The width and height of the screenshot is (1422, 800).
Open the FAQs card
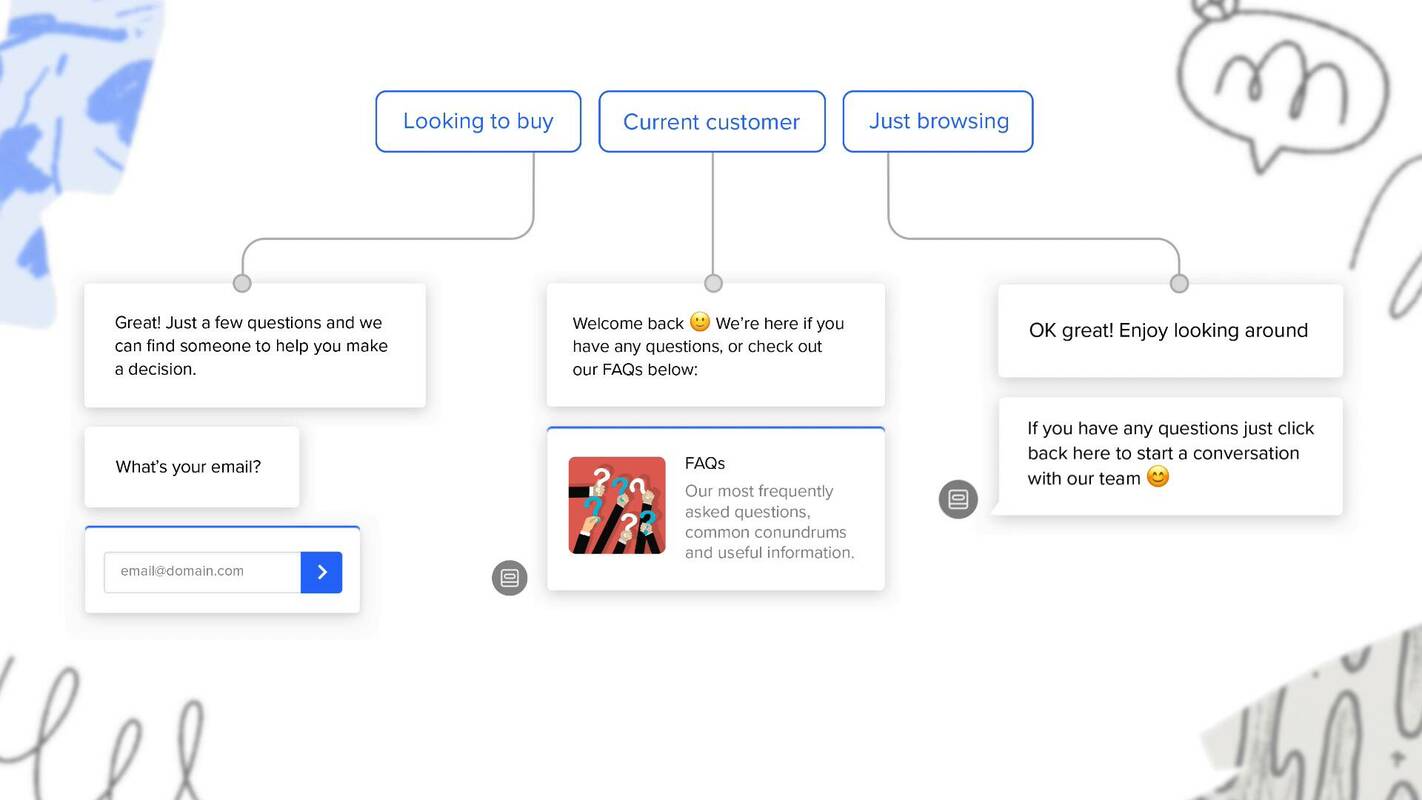[x=715, y=508]
